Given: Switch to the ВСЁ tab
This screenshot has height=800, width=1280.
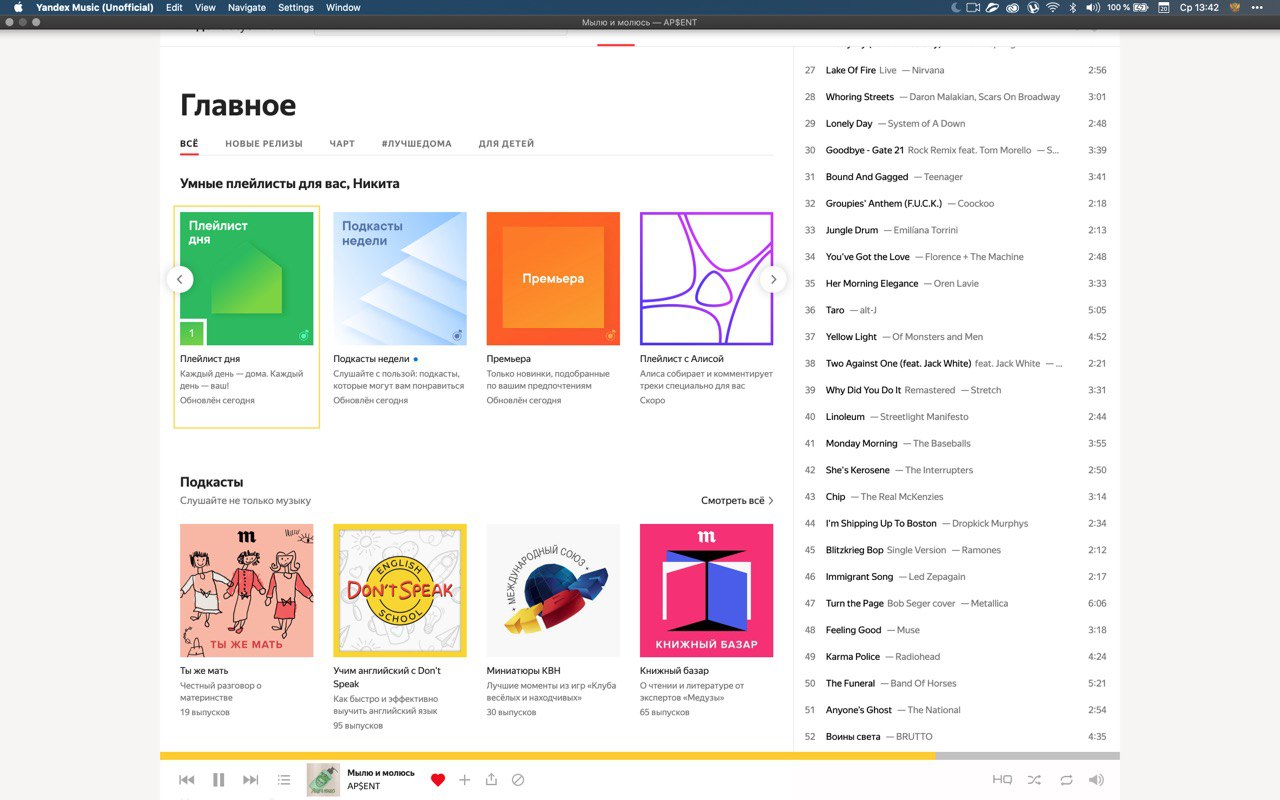Looking at the screenshot, I should (x=189, y=144).
